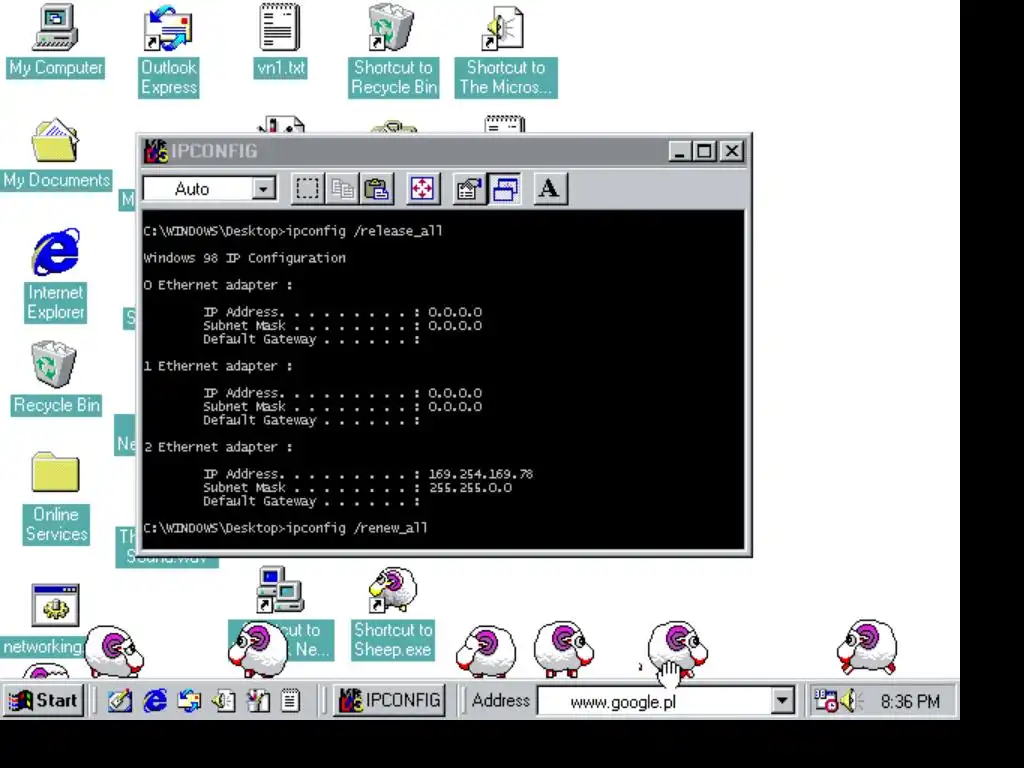Switch IPCONFIG window to full screen
The height and width of the screenshot is (768, 1024).
(423, 189)
